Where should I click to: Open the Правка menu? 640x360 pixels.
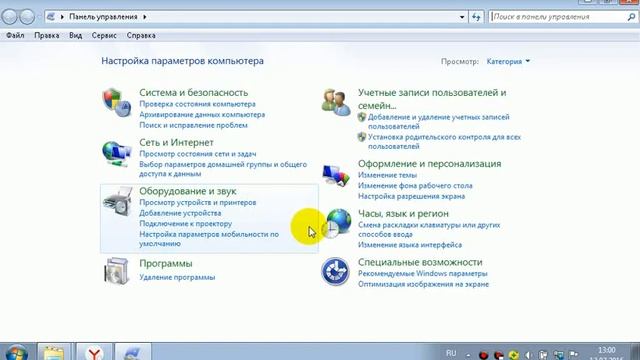pyautogui.click(x=47, y=36)
